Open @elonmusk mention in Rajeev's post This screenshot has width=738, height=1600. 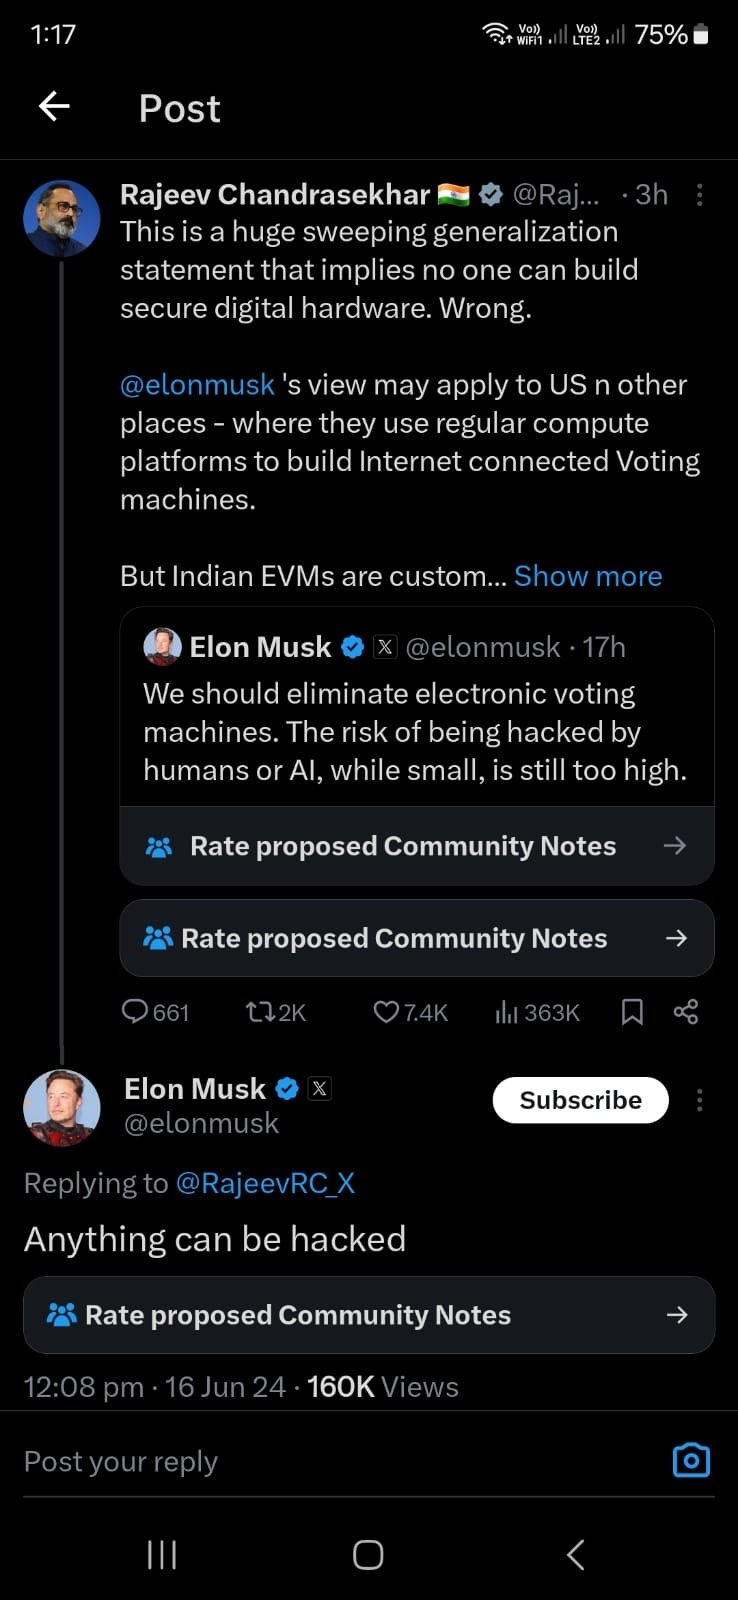tap(197, 385)
